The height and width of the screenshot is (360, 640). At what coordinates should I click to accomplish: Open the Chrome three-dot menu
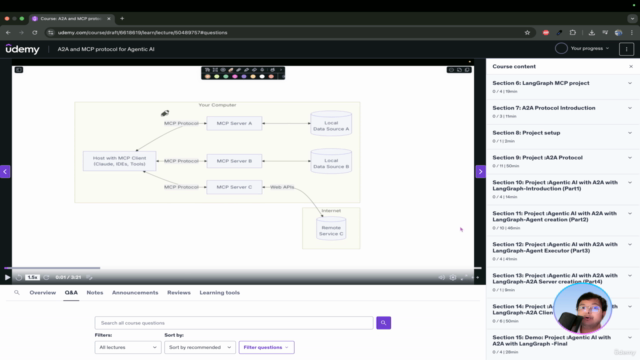click(x=632, y=33)
